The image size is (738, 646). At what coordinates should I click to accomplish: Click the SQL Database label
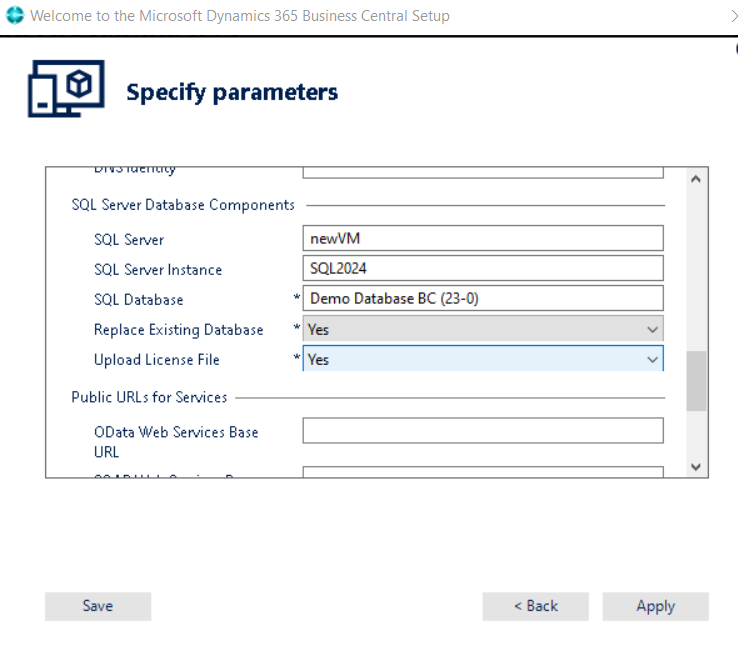(139, 300)
